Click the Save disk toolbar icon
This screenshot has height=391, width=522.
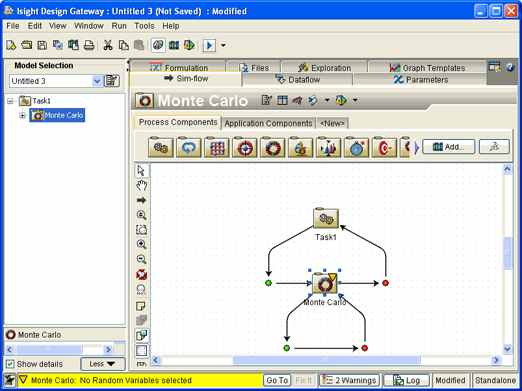coord(42,45)
